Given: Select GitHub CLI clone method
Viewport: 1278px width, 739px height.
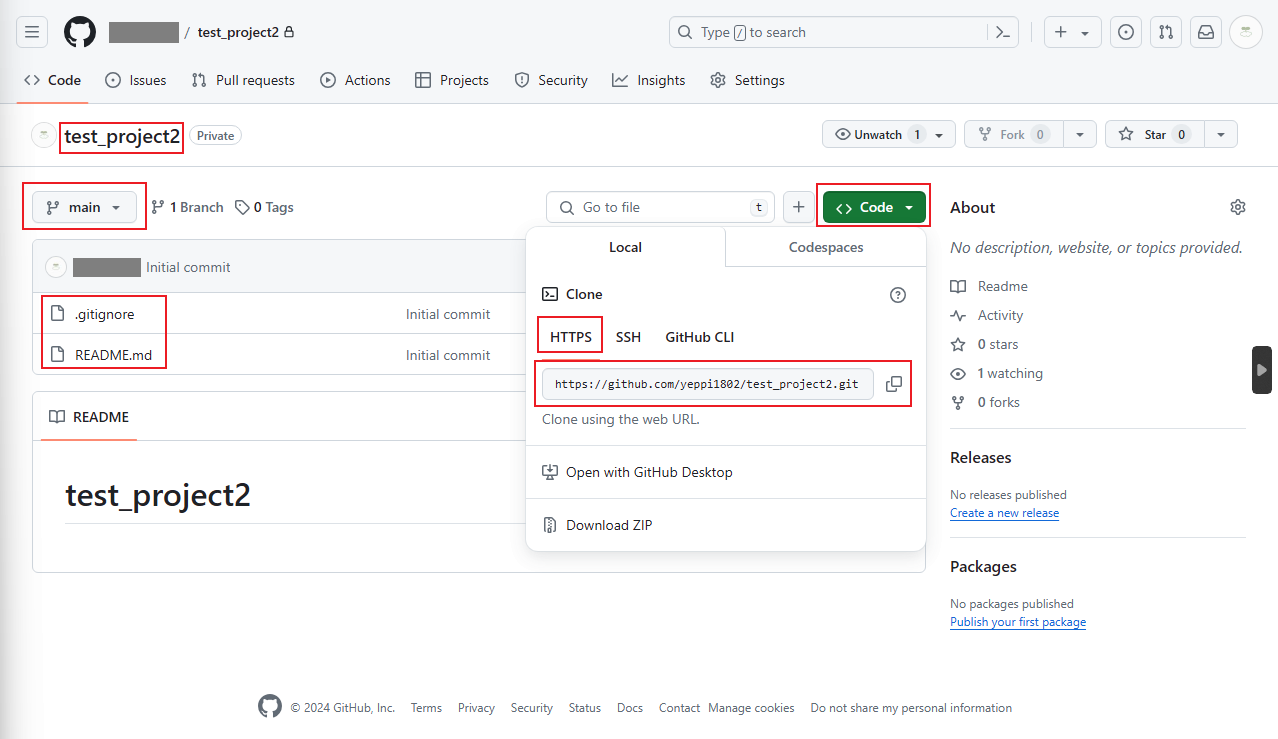Looking at the screenshot, I should 700,337.
